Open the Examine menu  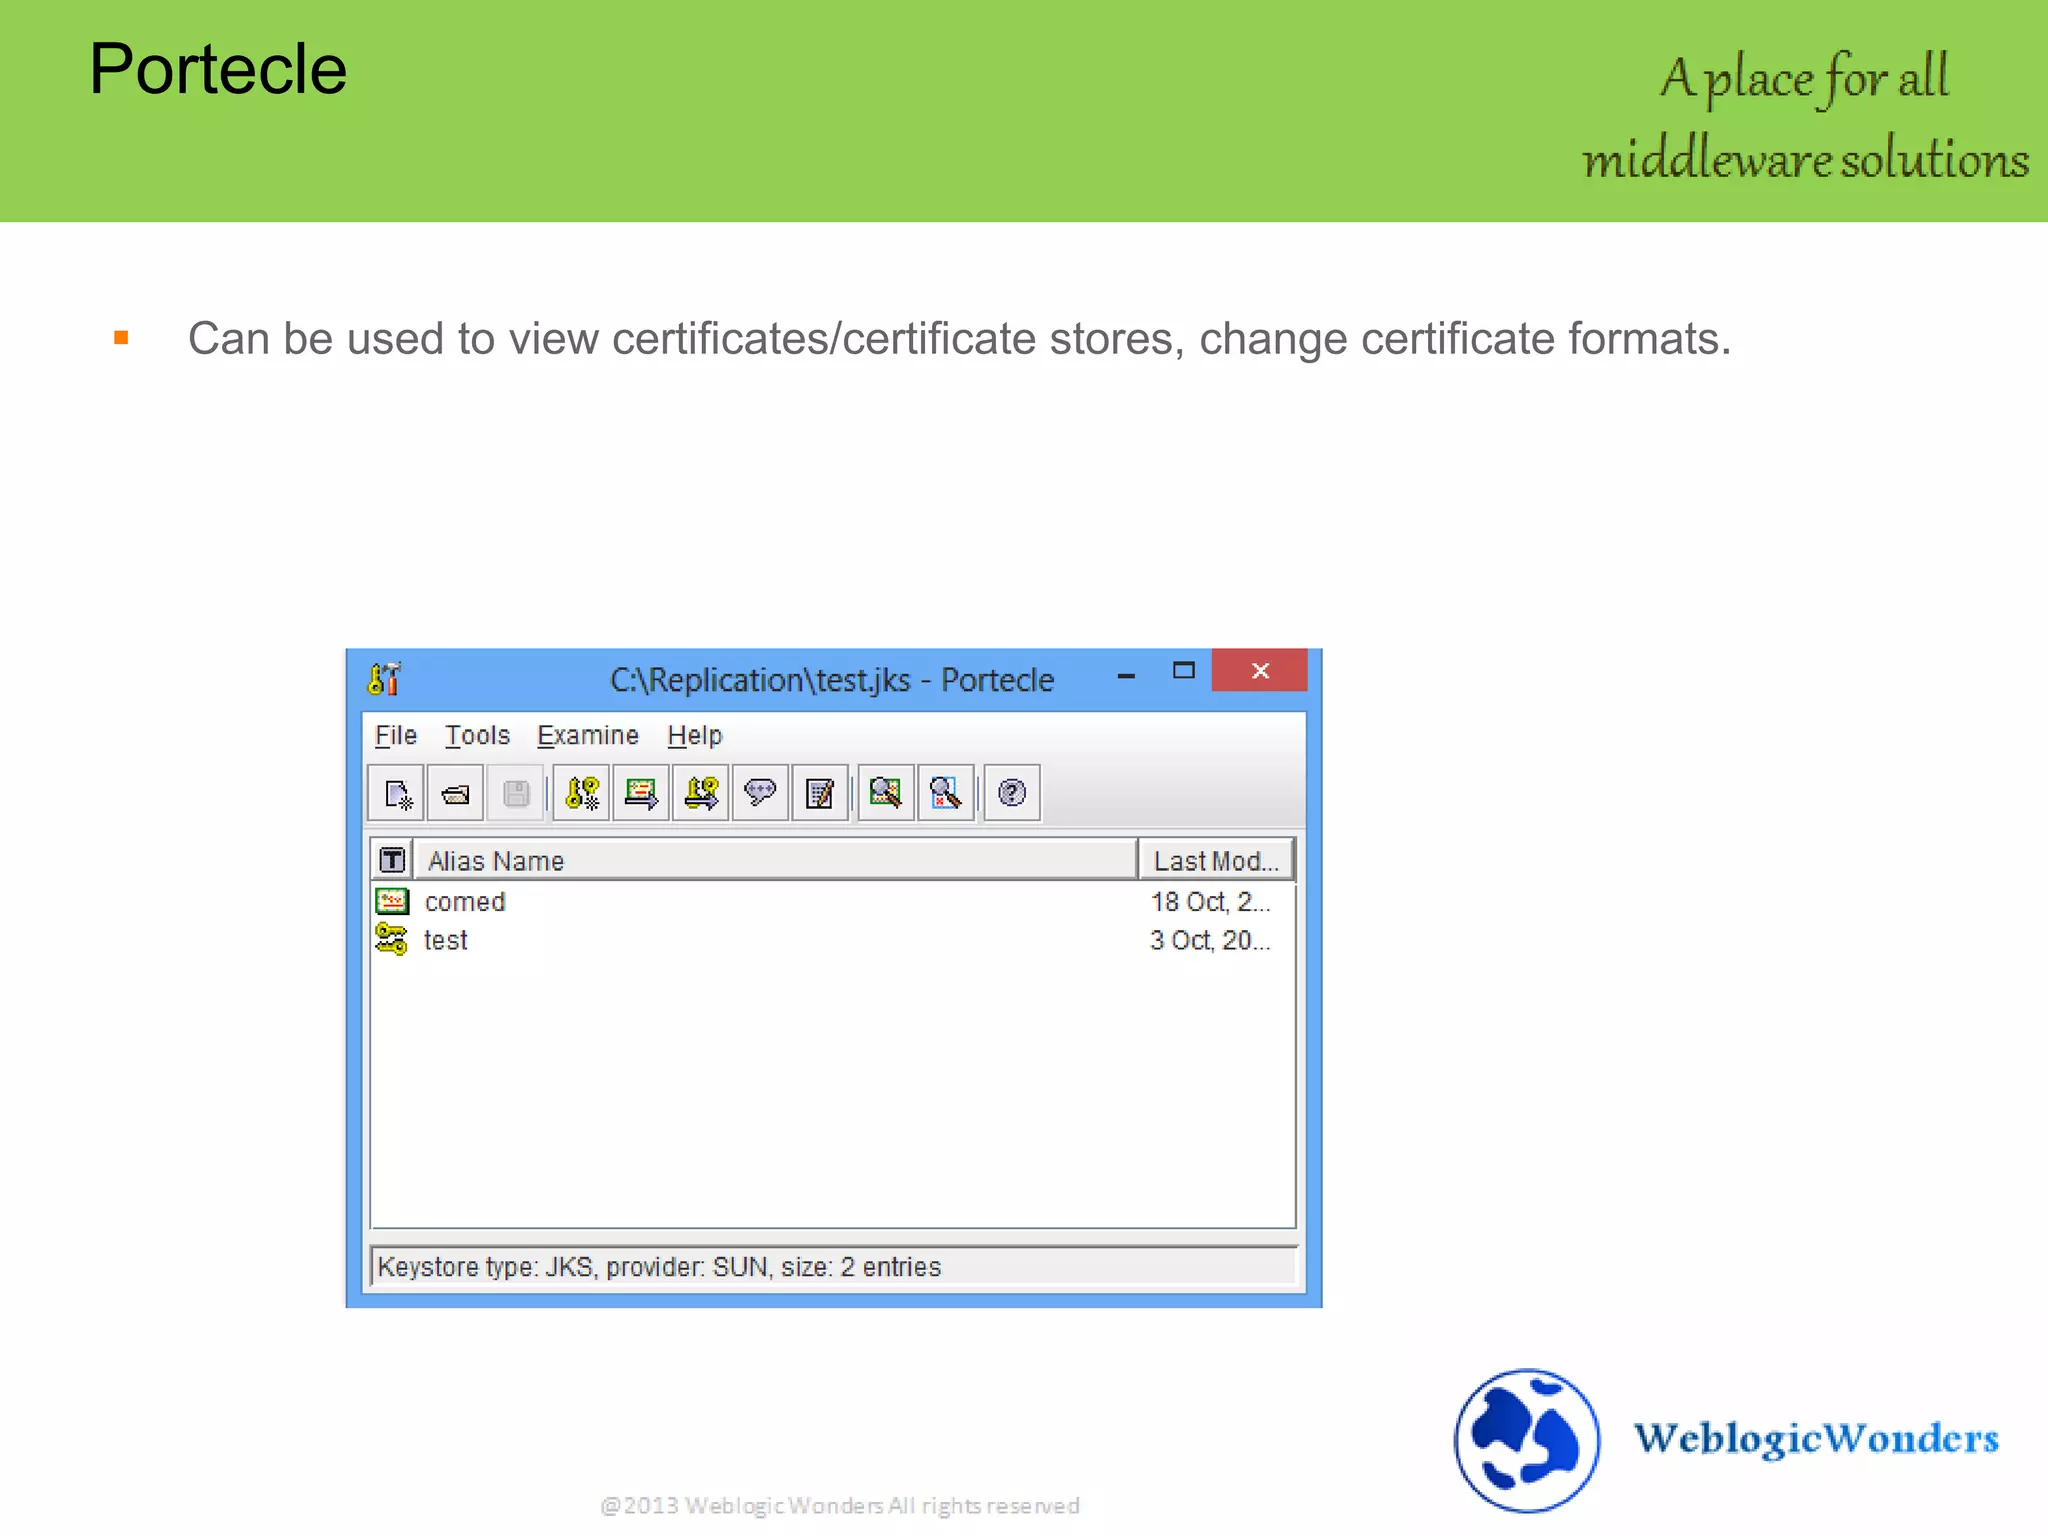tap(588, 736)
